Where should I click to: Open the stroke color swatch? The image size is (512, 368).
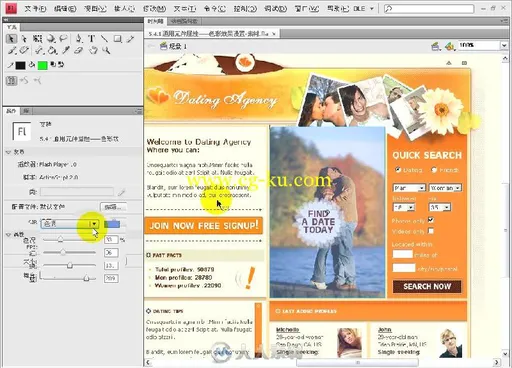point(20,65)
